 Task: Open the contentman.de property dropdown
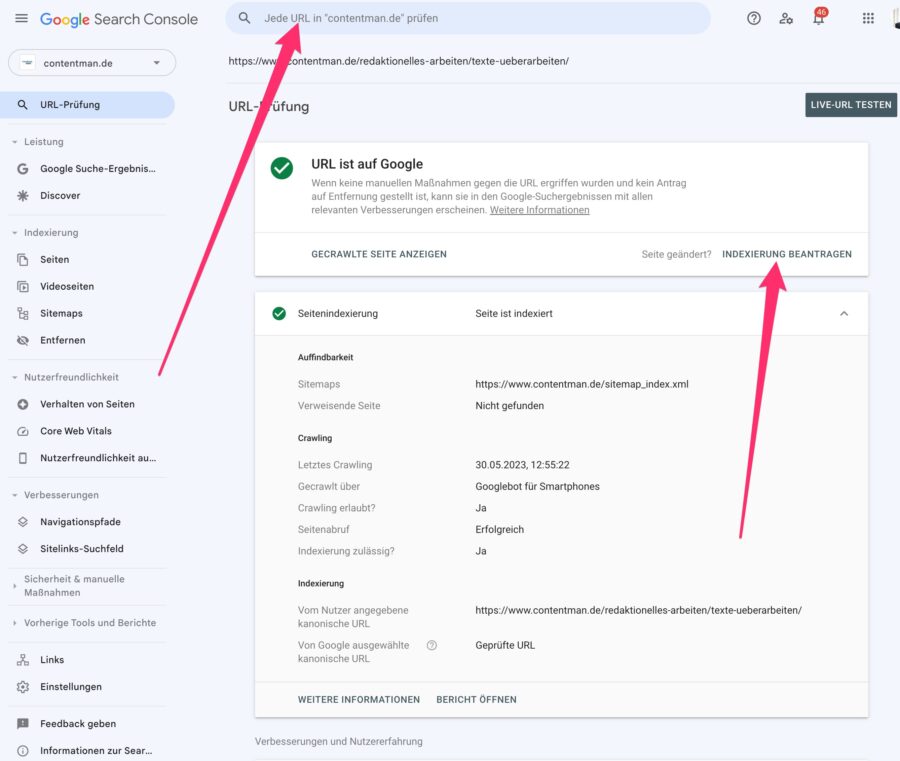click(92, 63)
